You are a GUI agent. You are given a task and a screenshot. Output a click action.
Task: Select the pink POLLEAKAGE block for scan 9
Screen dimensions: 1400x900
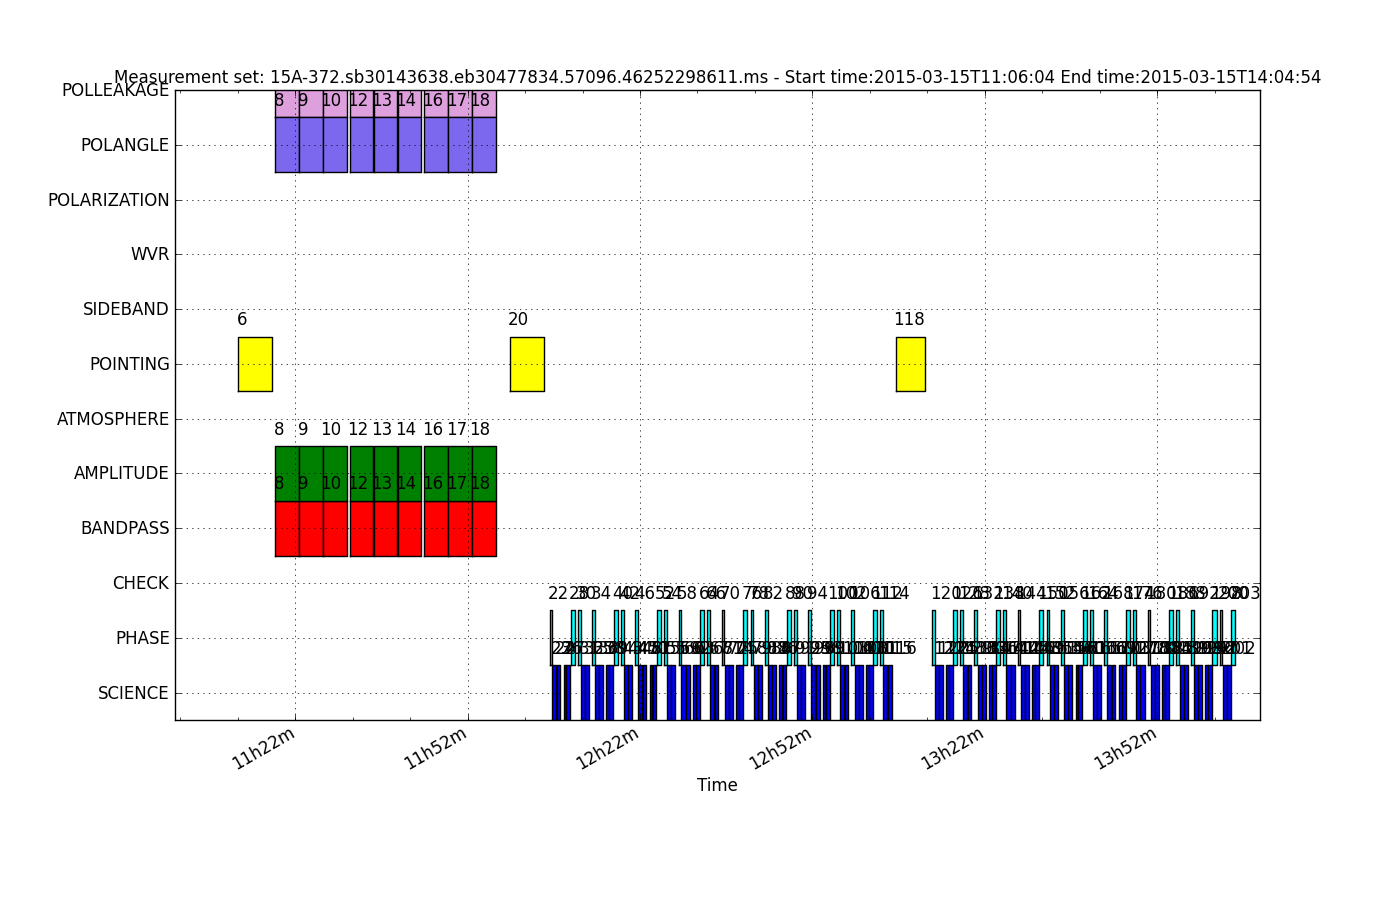[x=311, y=104]
